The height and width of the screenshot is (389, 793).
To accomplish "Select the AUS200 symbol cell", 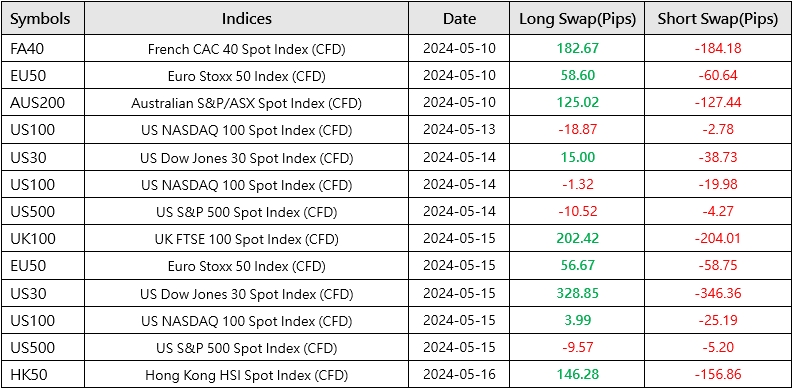I will click(x=43, y=103).
